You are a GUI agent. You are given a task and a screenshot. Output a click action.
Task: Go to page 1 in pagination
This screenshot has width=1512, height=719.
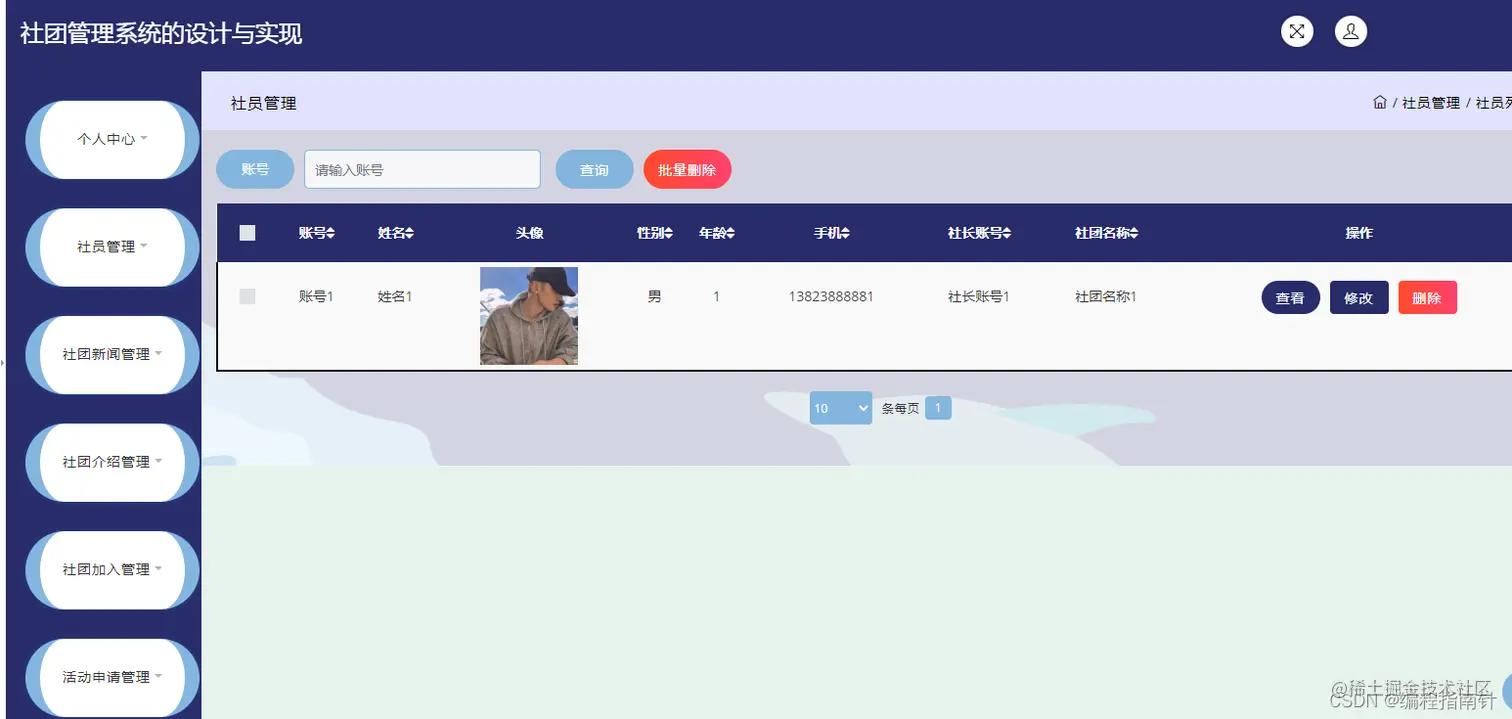938,408
